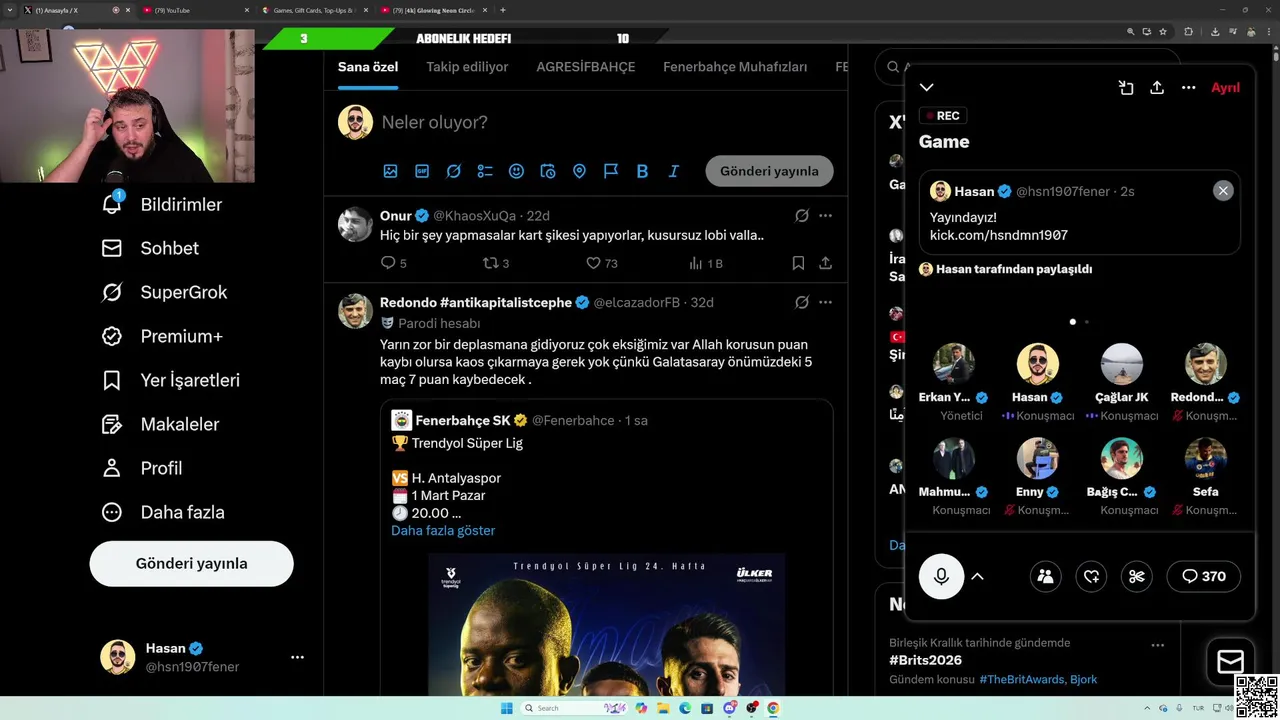
Task: Add a poll to the post
Action: click(485, 171)
